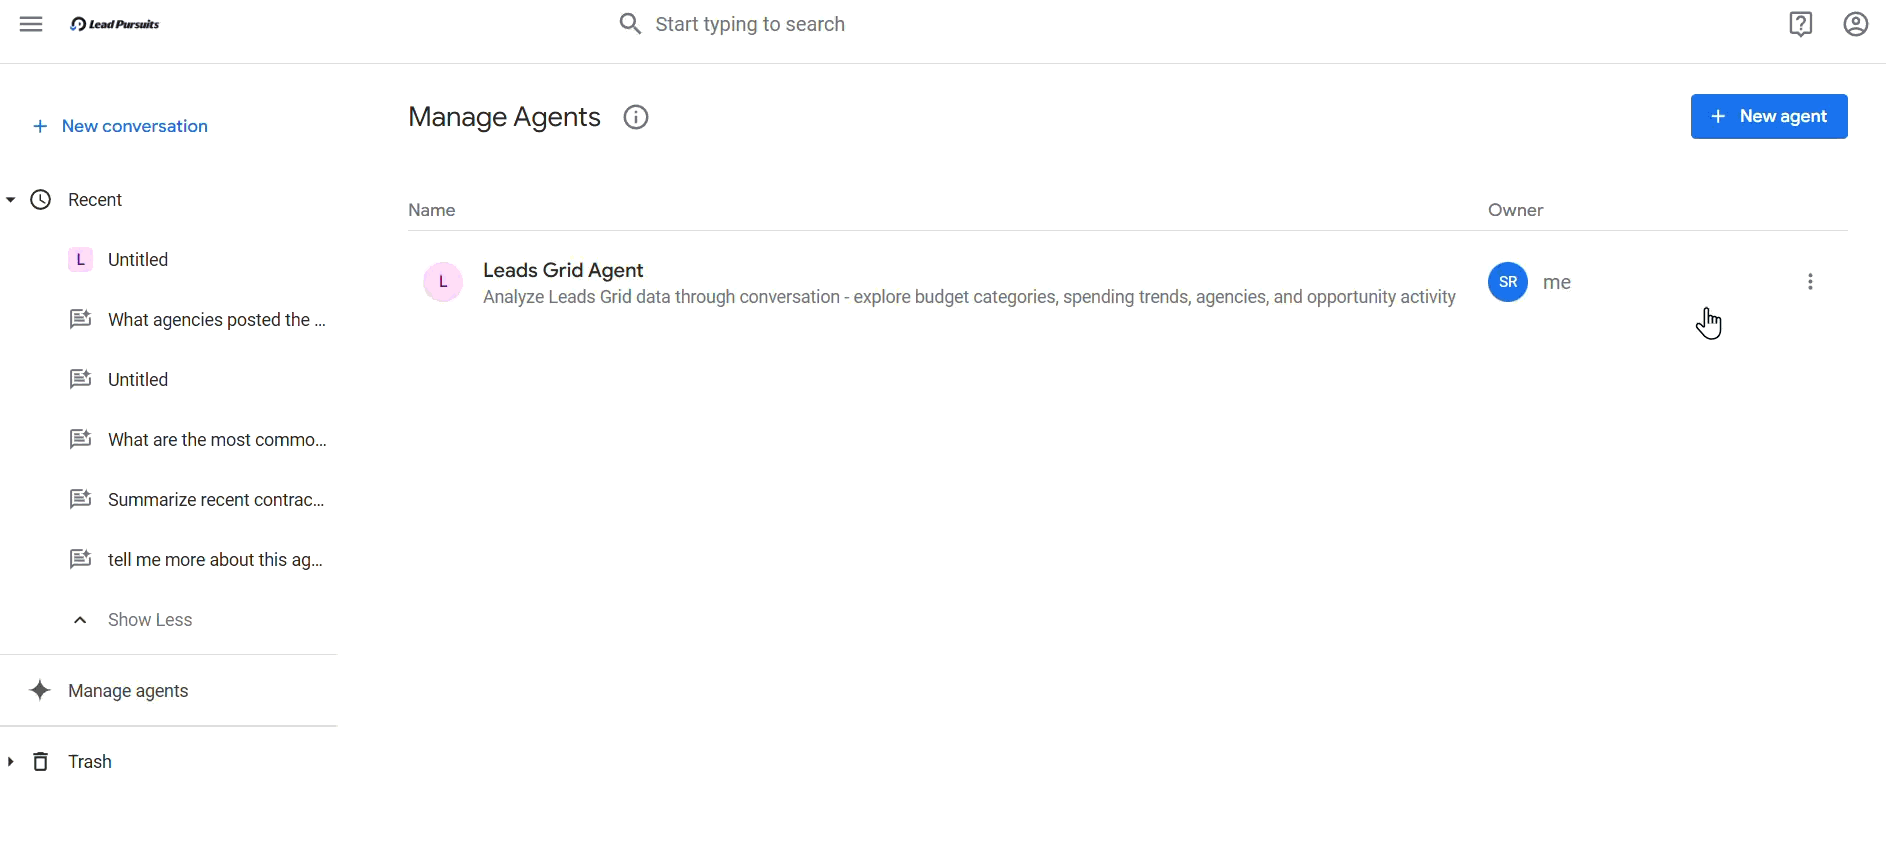Open 'What are the most commo...' conversation
Image resolution: width=1886 pixels, height=842 pixels.
pos(198,440)
